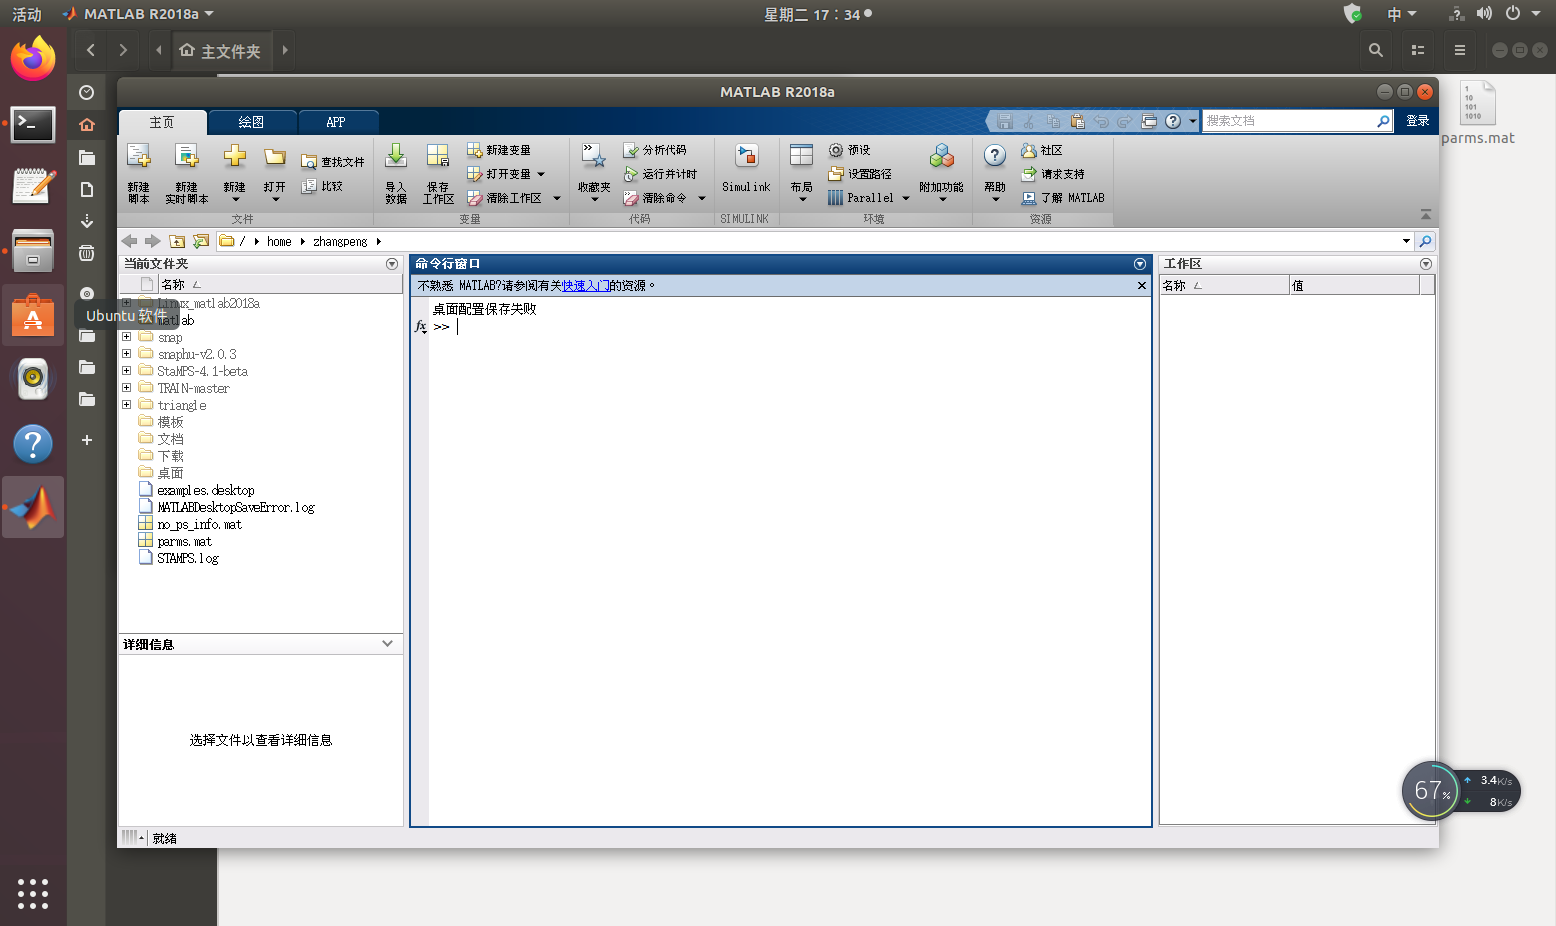Image resolution: width=1556 pixels, height=926 pixels.
Task: Click 'home' in the address path
Action: (x=279, y=241)
